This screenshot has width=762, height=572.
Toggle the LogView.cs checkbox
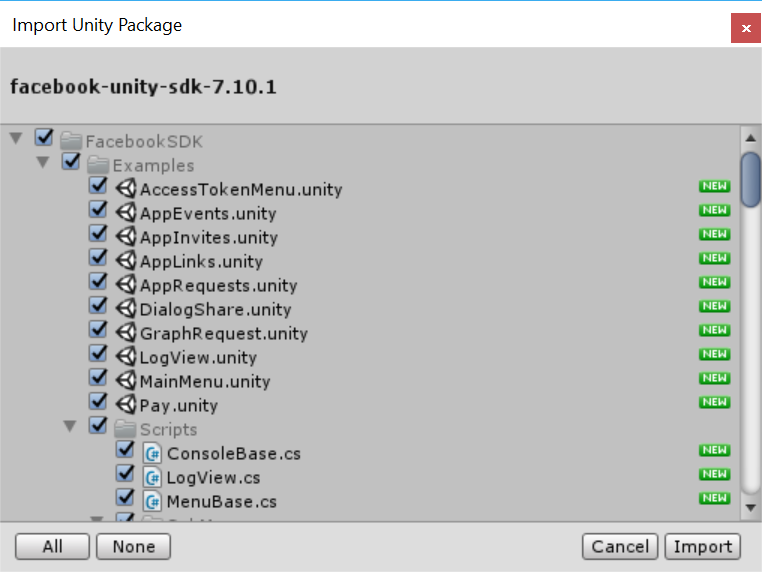(125, 473)
